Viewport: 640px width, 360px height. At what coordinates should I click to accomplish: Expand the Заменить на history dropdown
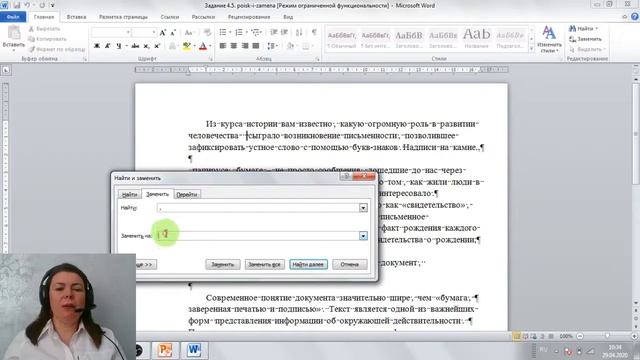click(363, 236)
